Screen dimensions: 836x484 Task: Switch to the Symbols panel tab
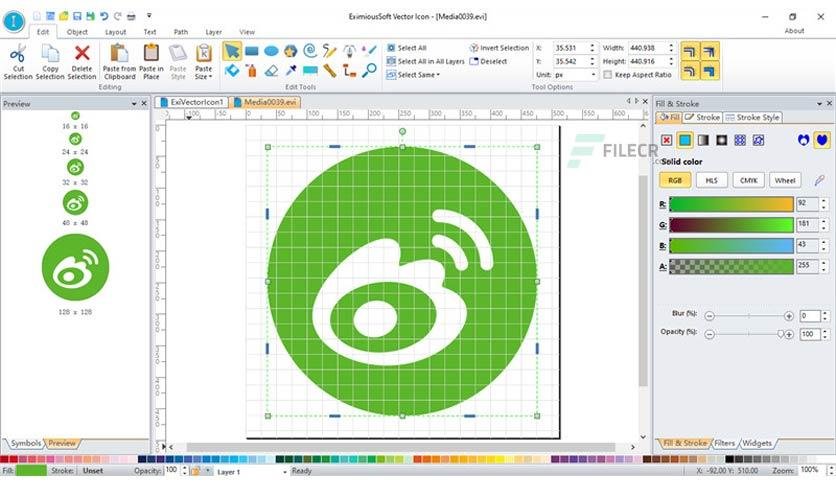[x=25, y=443]
